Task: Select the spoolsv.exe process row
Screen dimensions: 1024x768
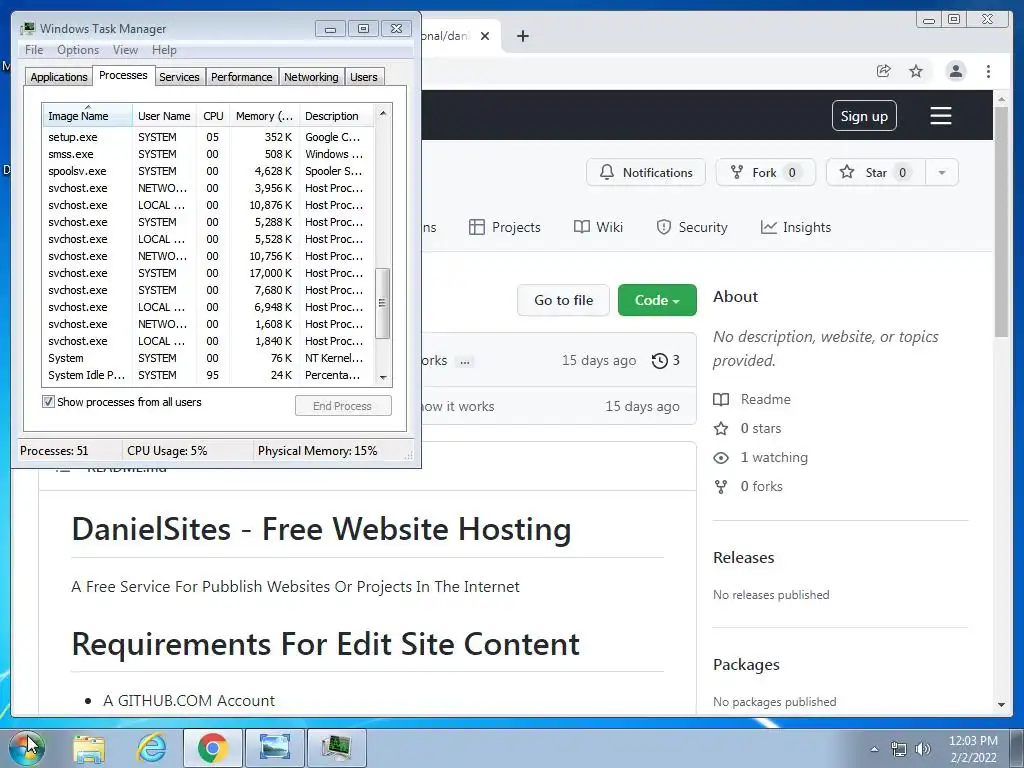Action: pyautogui.click(x=208, y=171)
